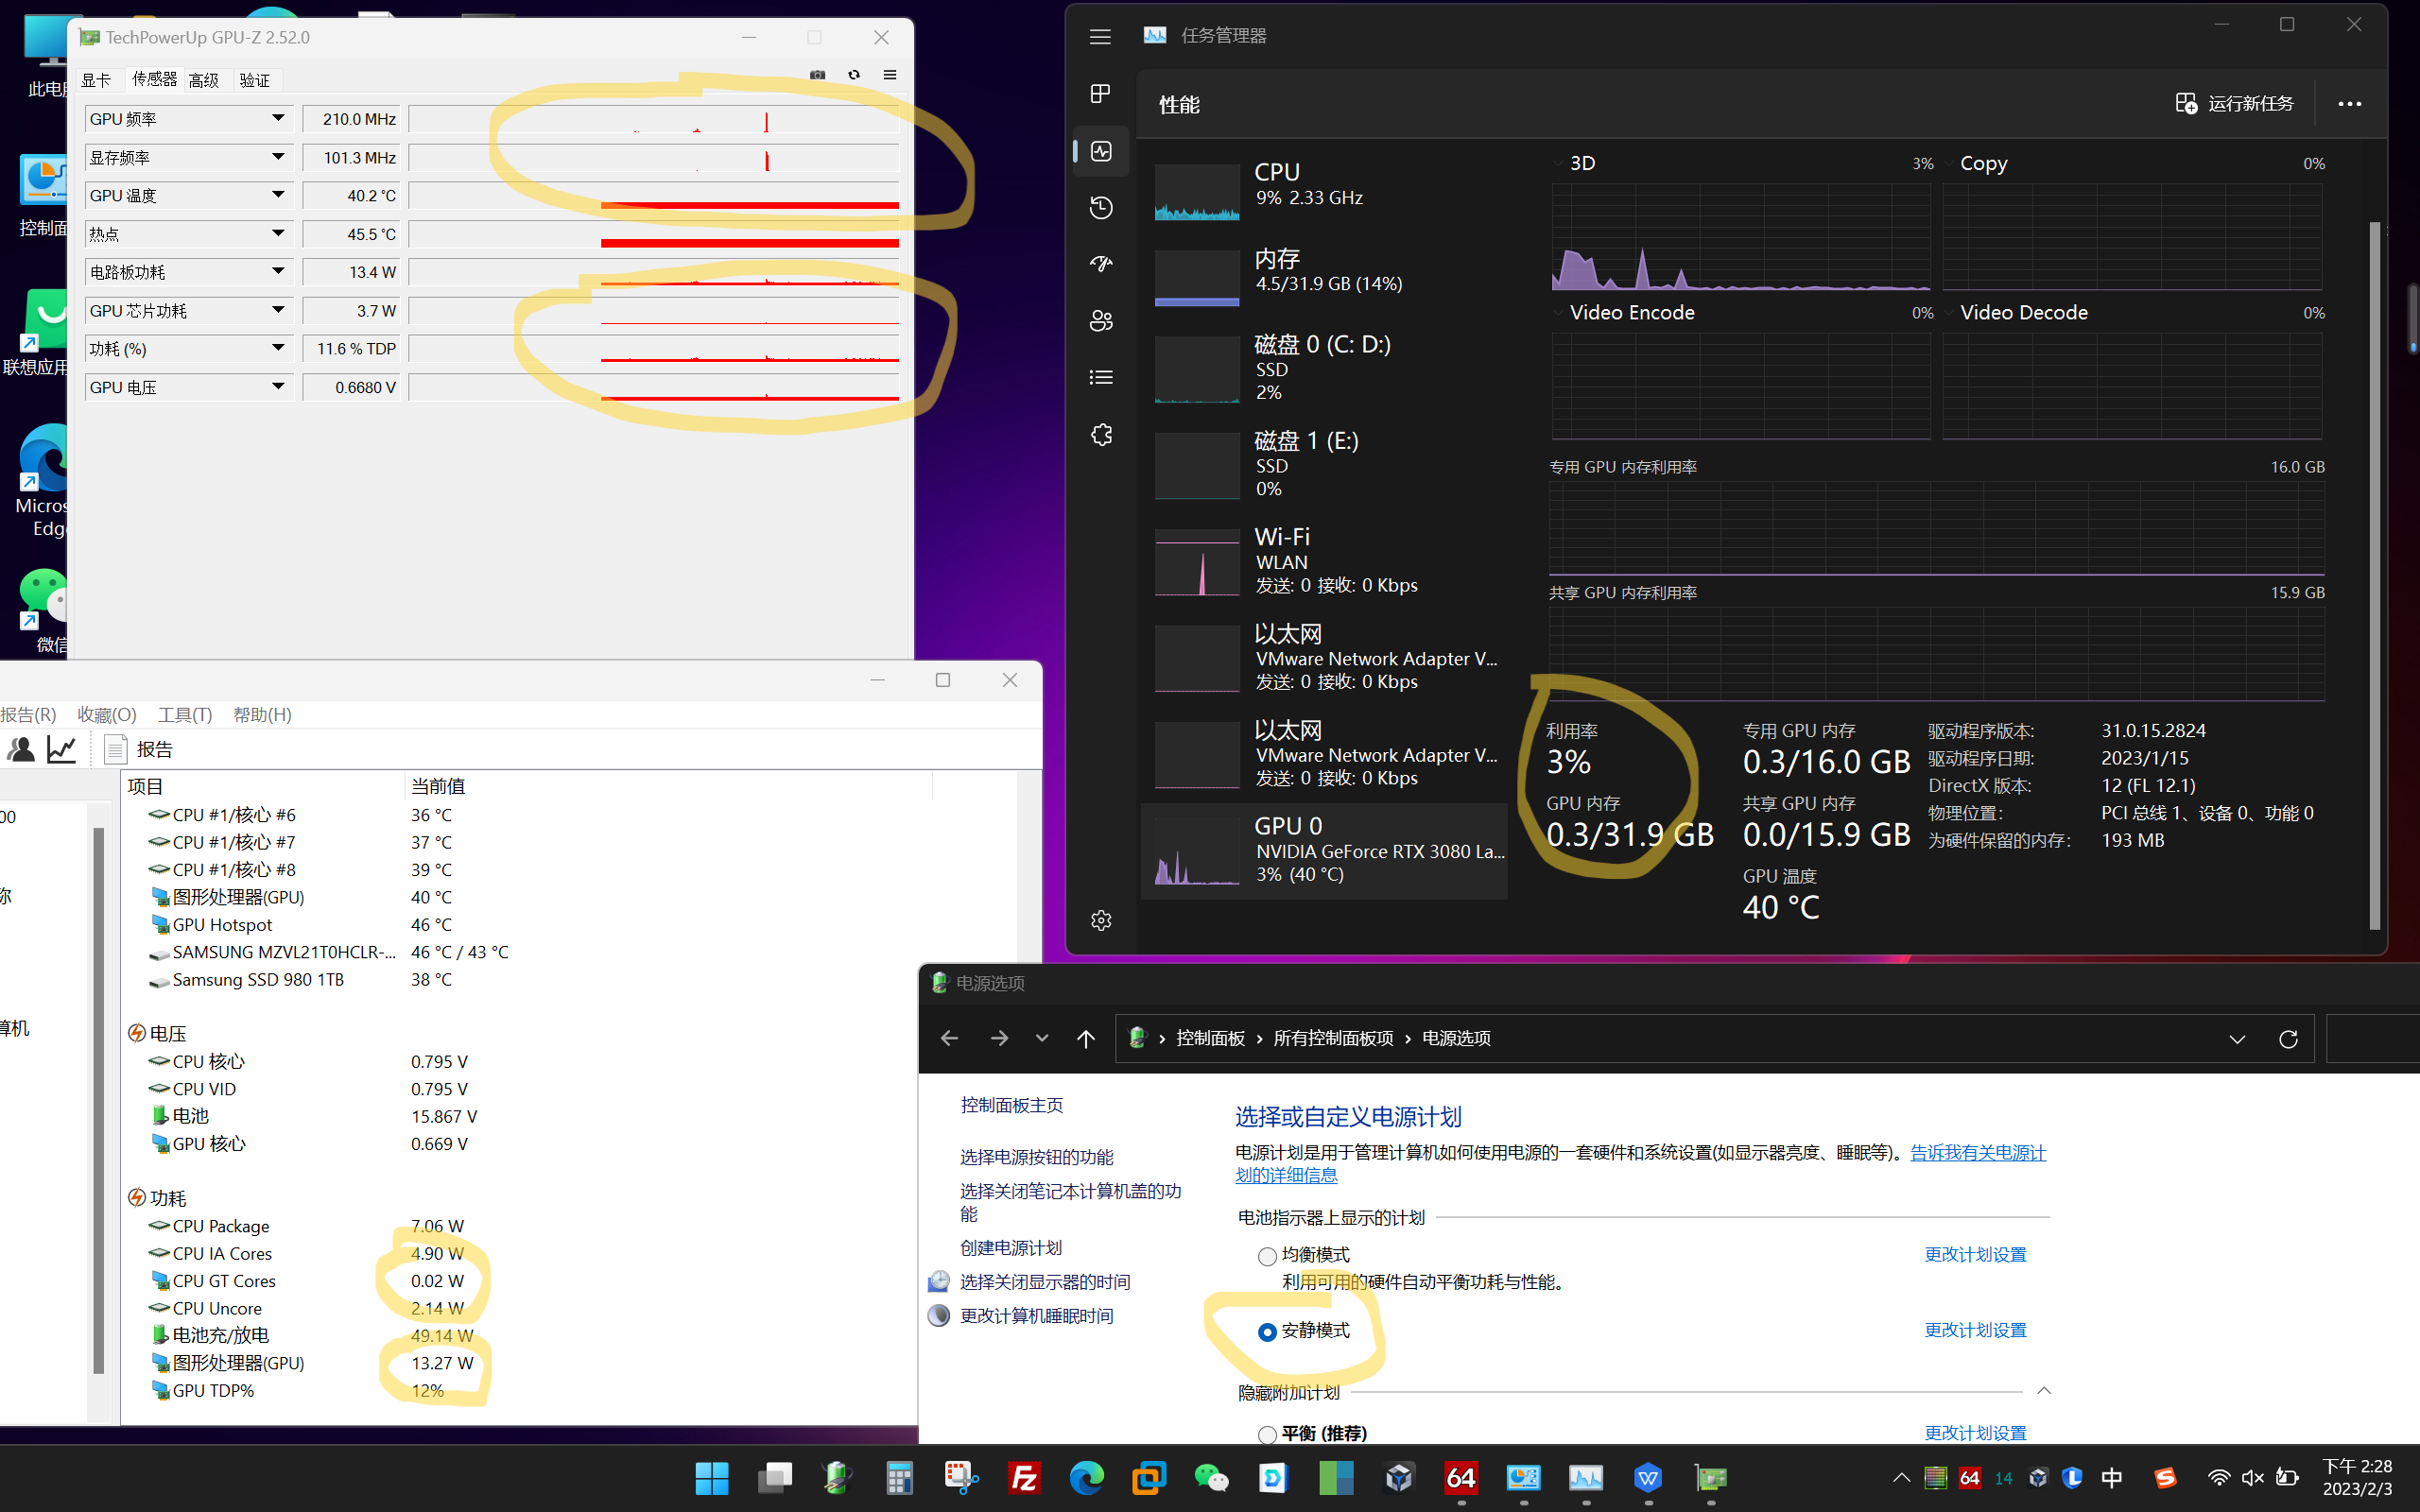This screenshot has width=2420, height=1512.
Task: Open 3D graph engine dropdown in Task Manager
Action: (x=1559, y=164)
